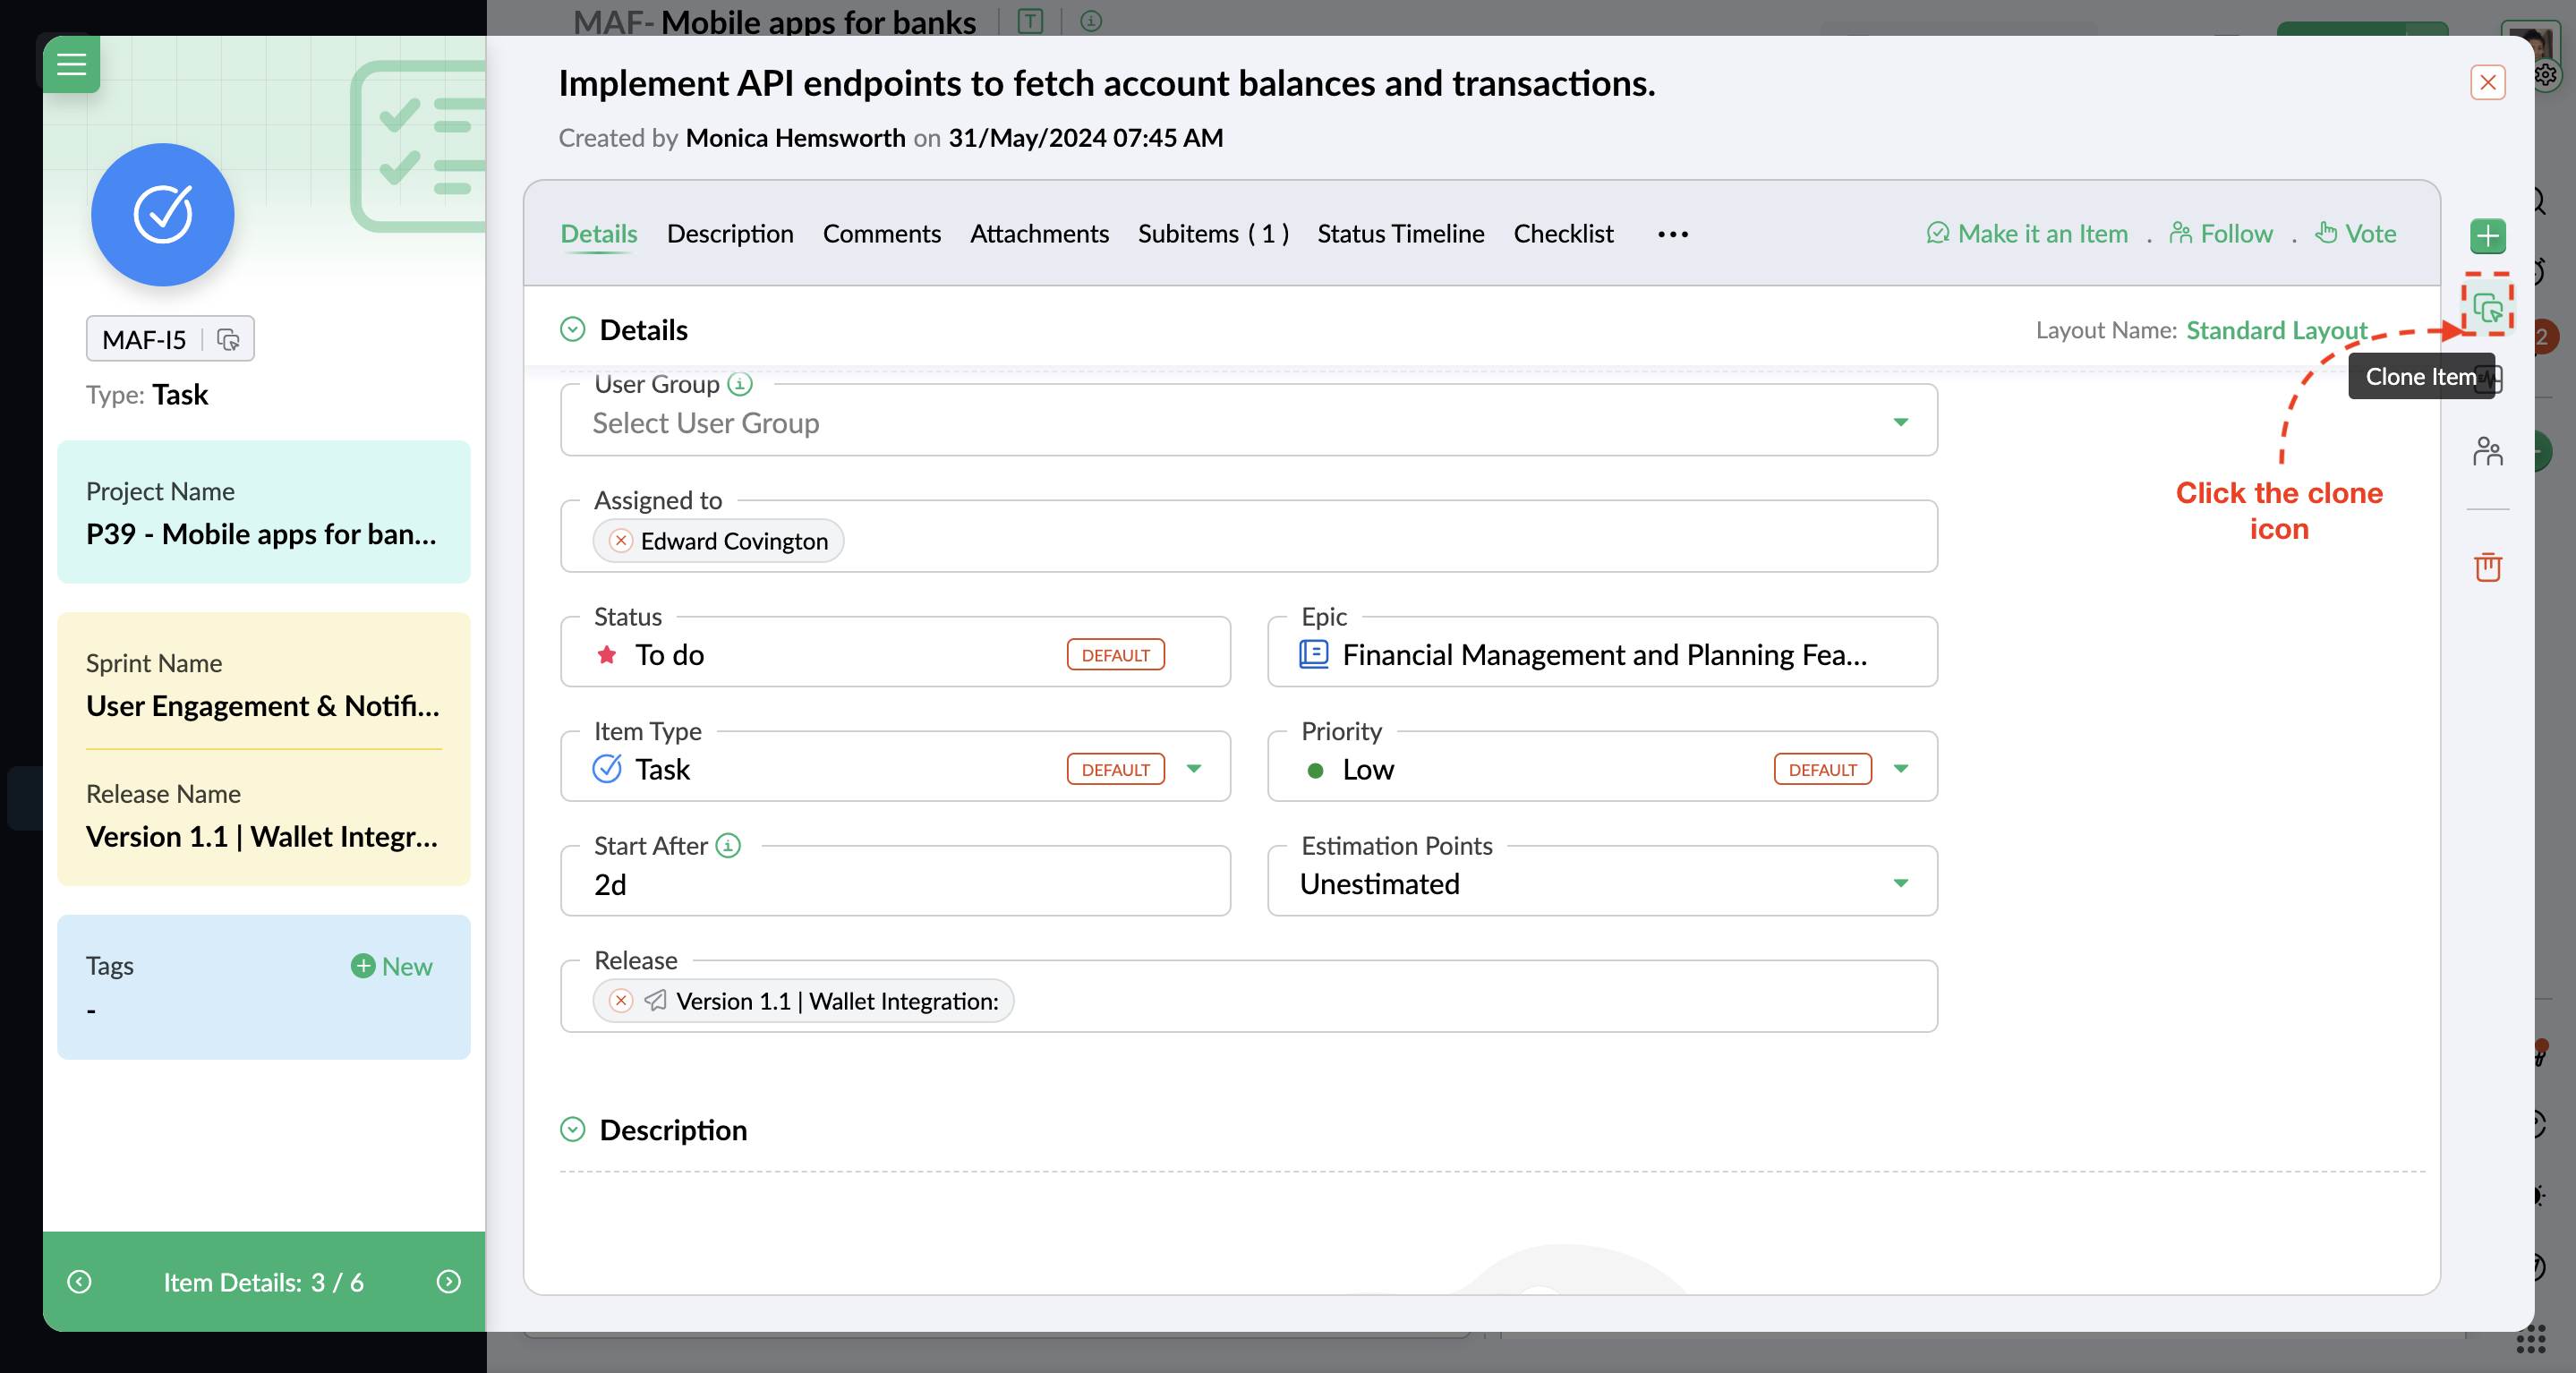Go to next item with right arrow

point(449,1282)
